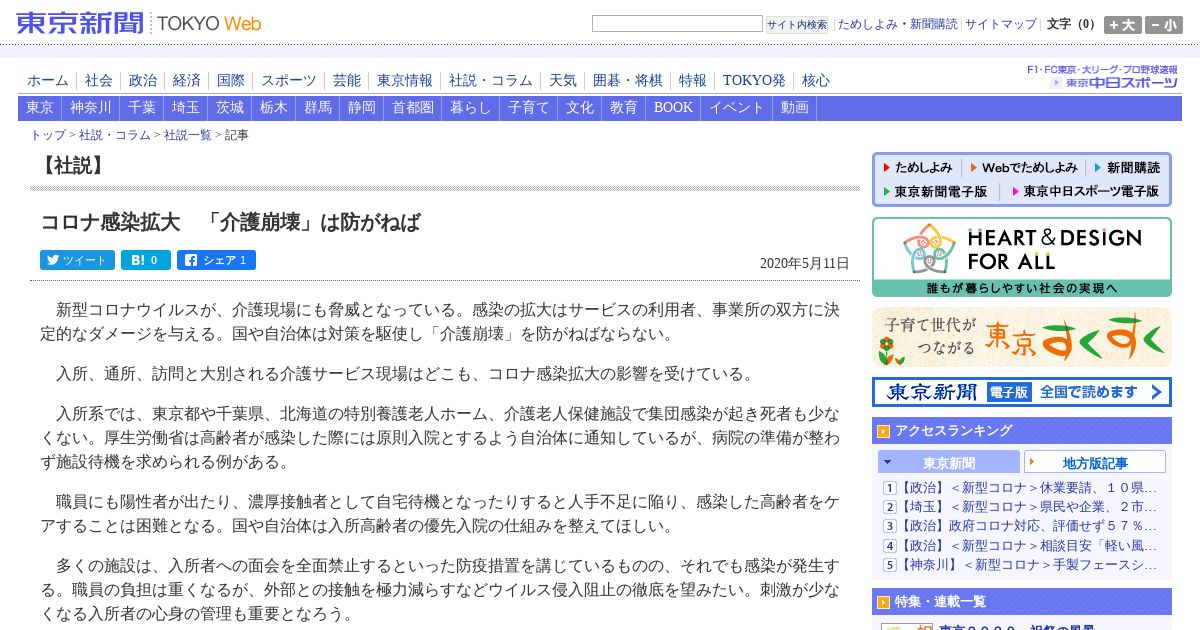Viewport: 1200px width, 630px height.
Task: Open the 政治 menu item
Action: pyautogui.click(x=143, y=80)
